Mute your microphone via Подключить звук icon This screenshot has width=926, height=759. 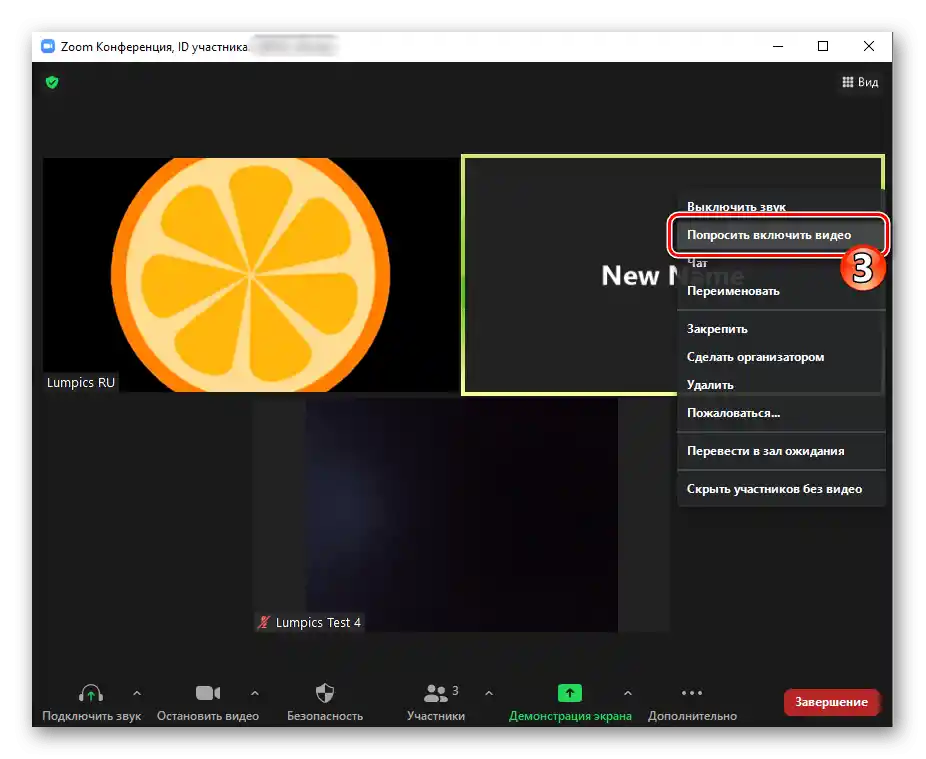pos(91,692)
